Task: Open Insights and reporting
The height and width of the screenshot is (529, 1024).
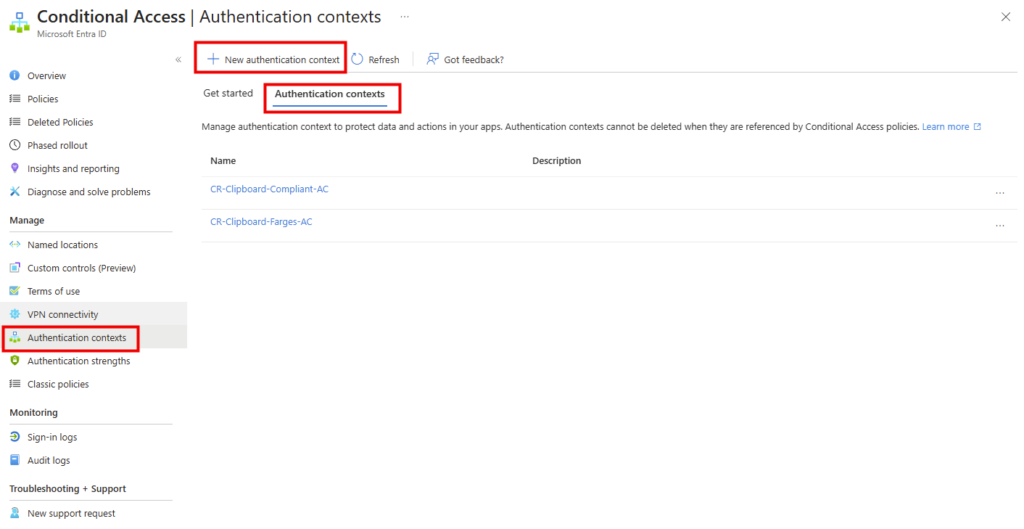Action: (x=73, y=168)
